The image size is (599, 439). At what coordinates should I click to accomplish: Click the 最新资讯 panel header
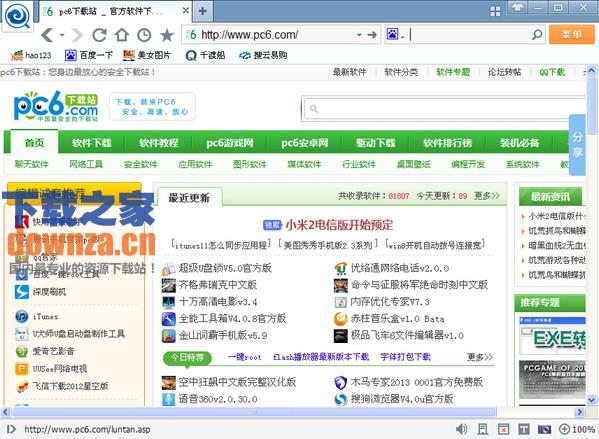pyautogui.click(x=550, y=197)
